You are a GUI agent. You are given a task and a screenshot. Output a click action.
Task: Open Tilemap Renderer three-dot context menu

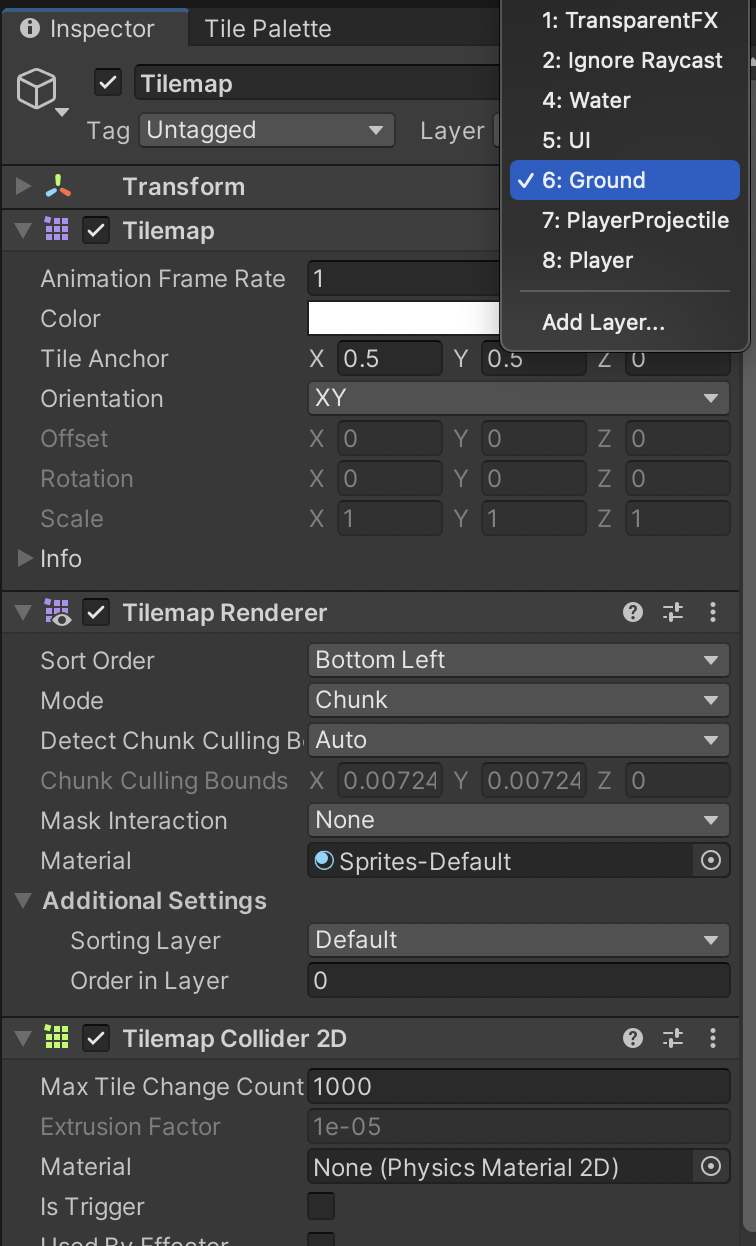pos(713,612)
